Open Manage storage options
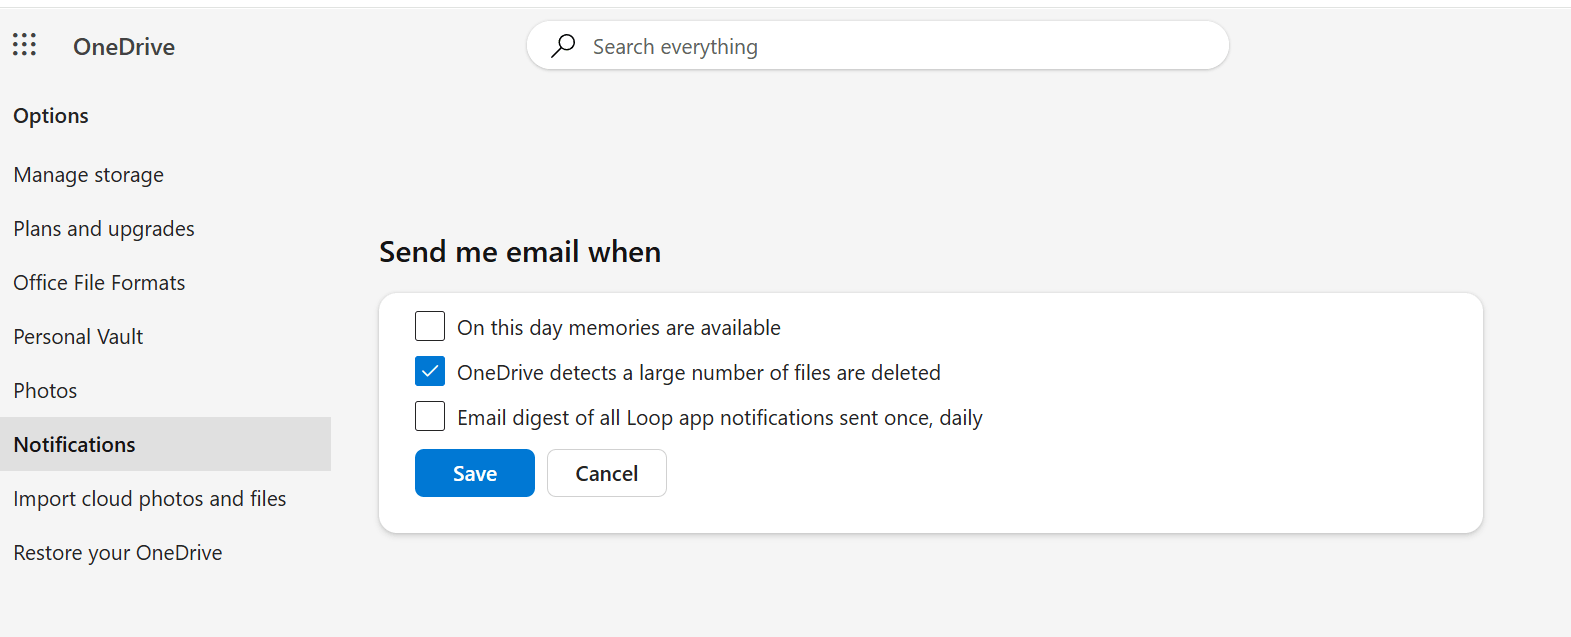1571x637 pixels. (89, 175)
